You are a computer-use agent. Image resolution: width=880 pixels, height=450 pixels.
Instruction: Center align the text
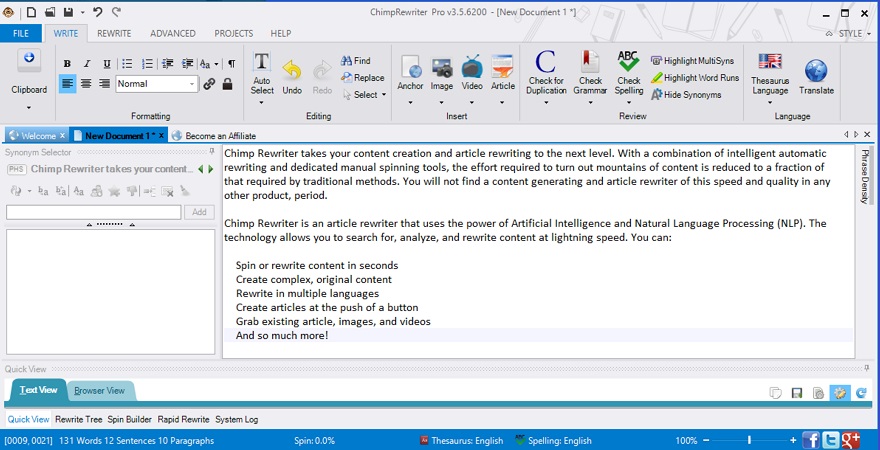86,84
